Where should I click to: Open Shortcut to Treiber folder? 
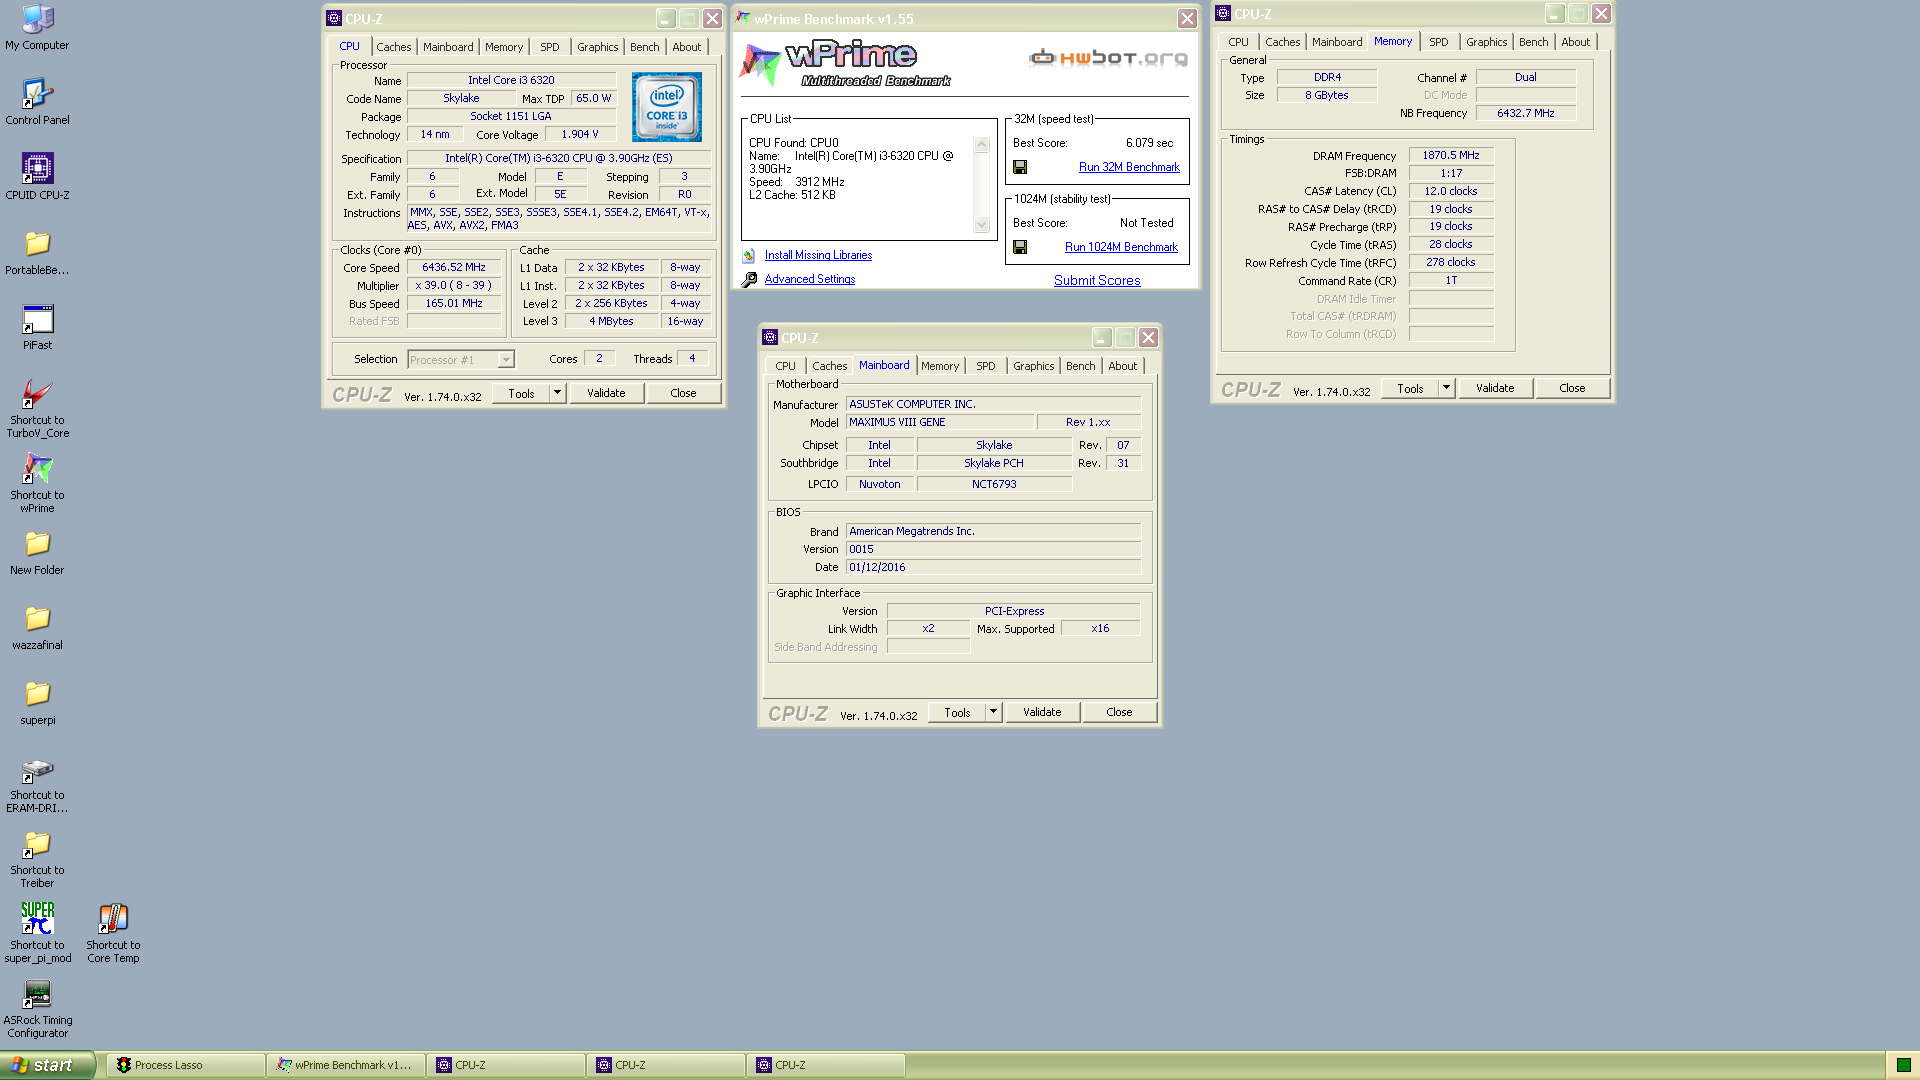[37, 858]
